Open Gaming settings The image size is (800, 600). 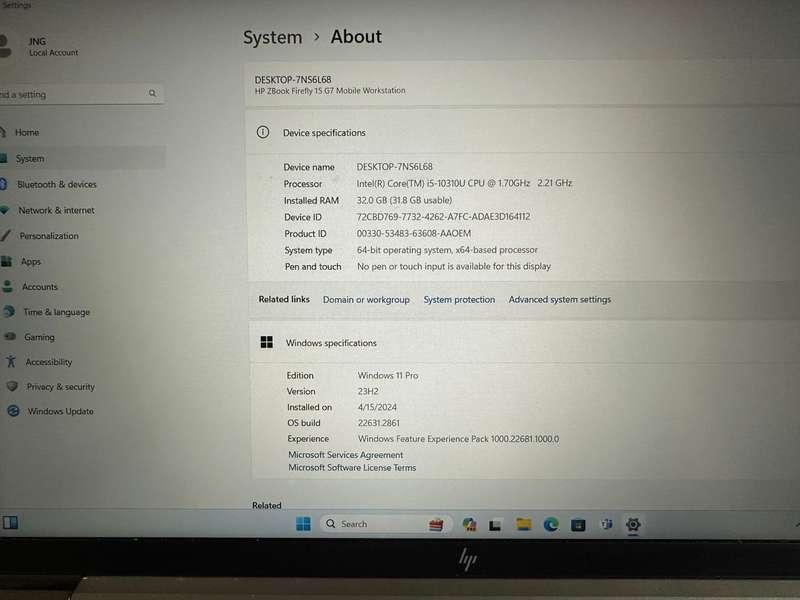tap(39, 337)
